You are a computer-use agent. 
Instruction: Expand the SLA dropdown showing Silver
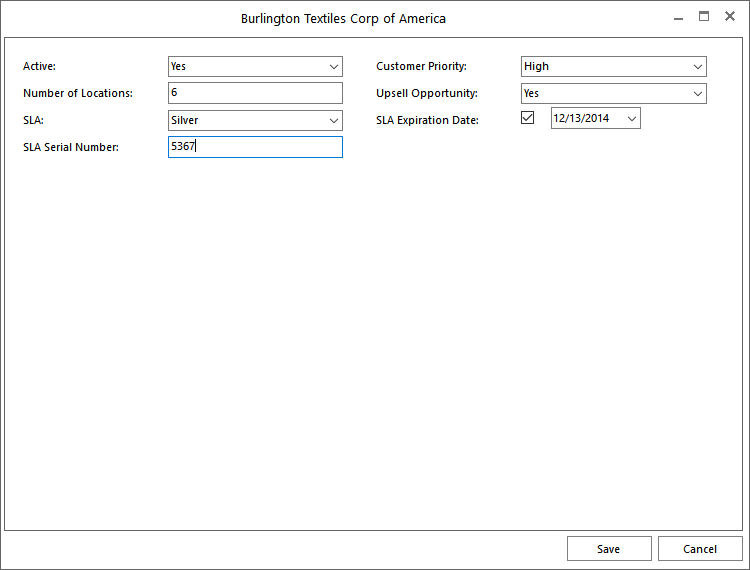pos(255,120)
